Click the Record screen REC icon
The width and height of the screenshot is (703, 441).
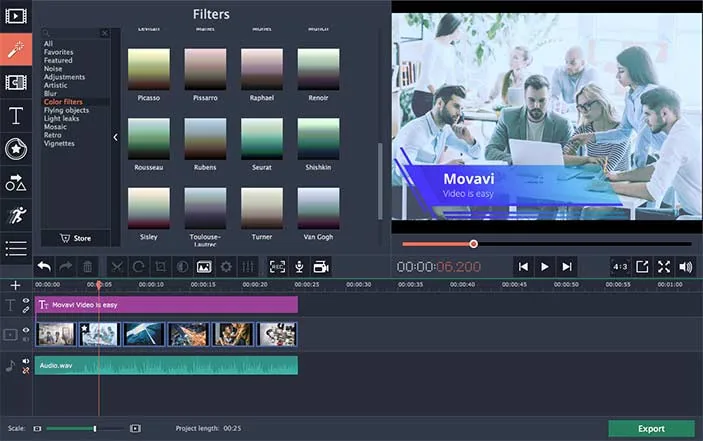pyautogui.click(x=277, y=267)
